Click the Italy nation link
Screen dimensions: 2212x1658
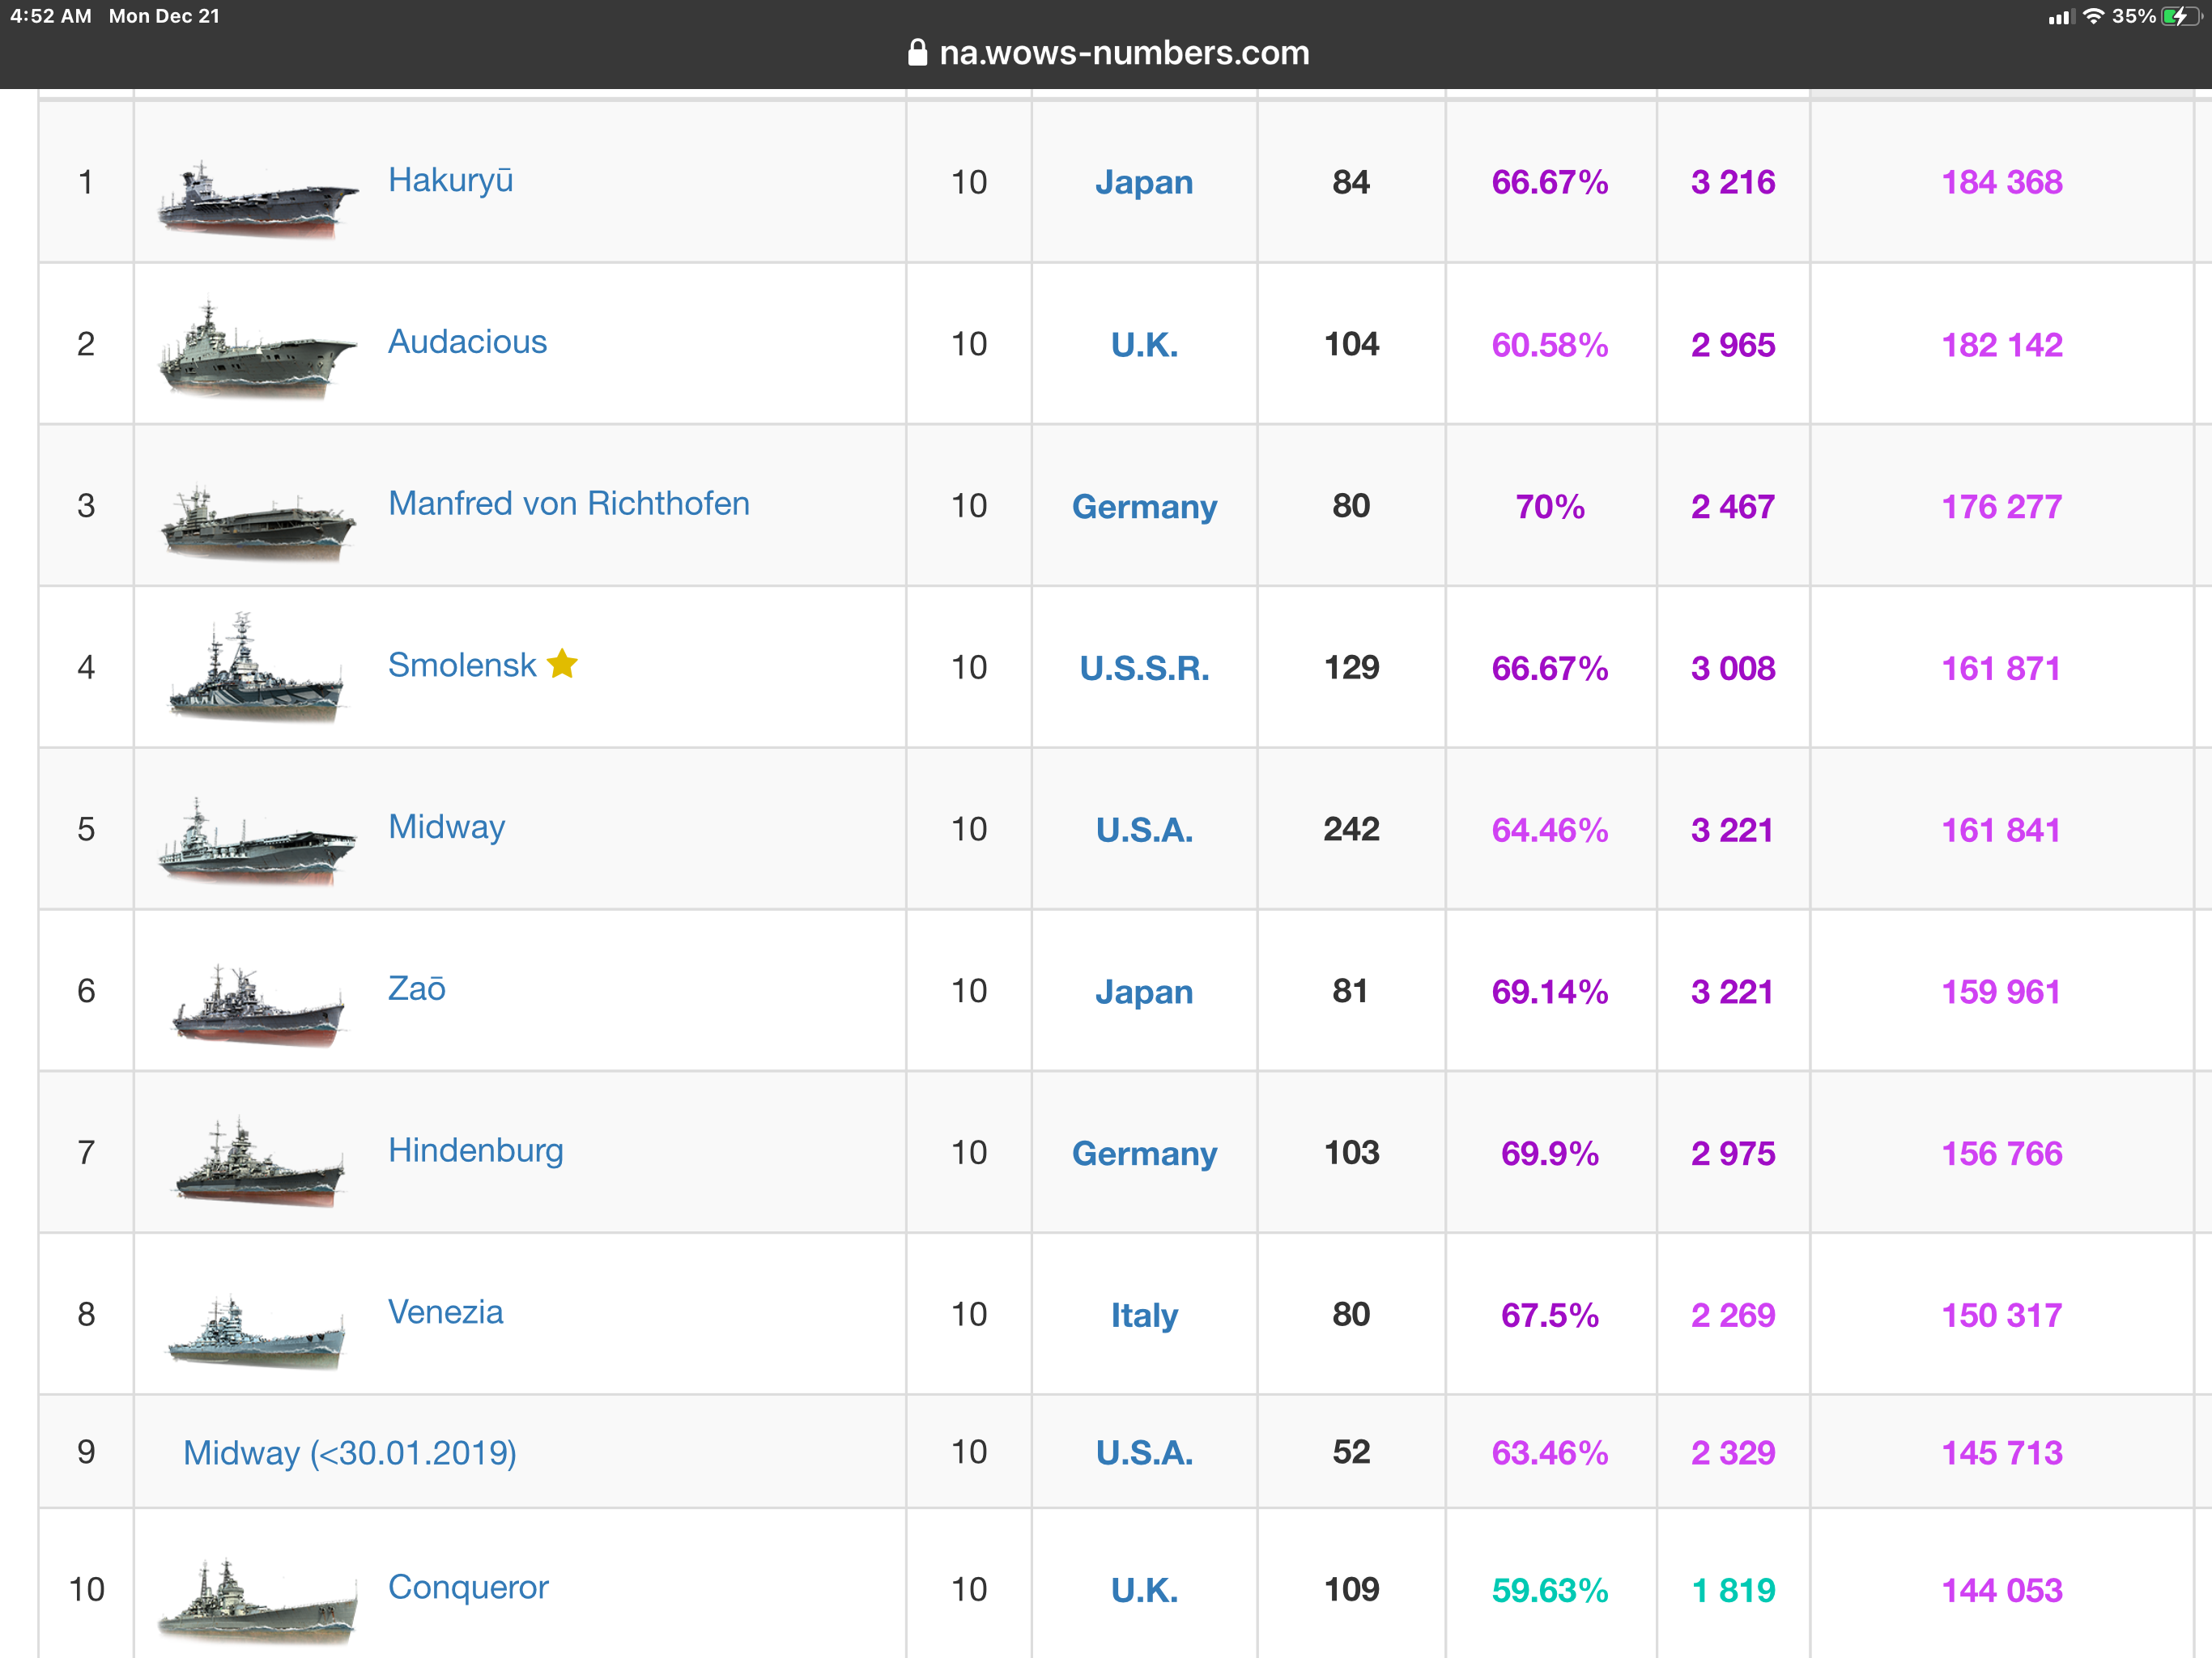tap(1144, 1315)
